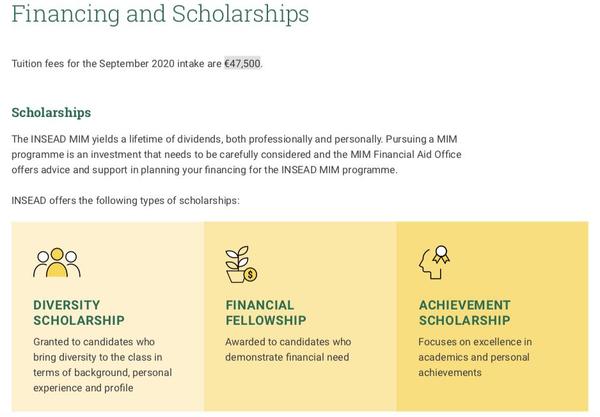This screenshot has width=600, height=417.
Task: Click the Diversity Scholarship people icon
Action: tap(57, 263)
